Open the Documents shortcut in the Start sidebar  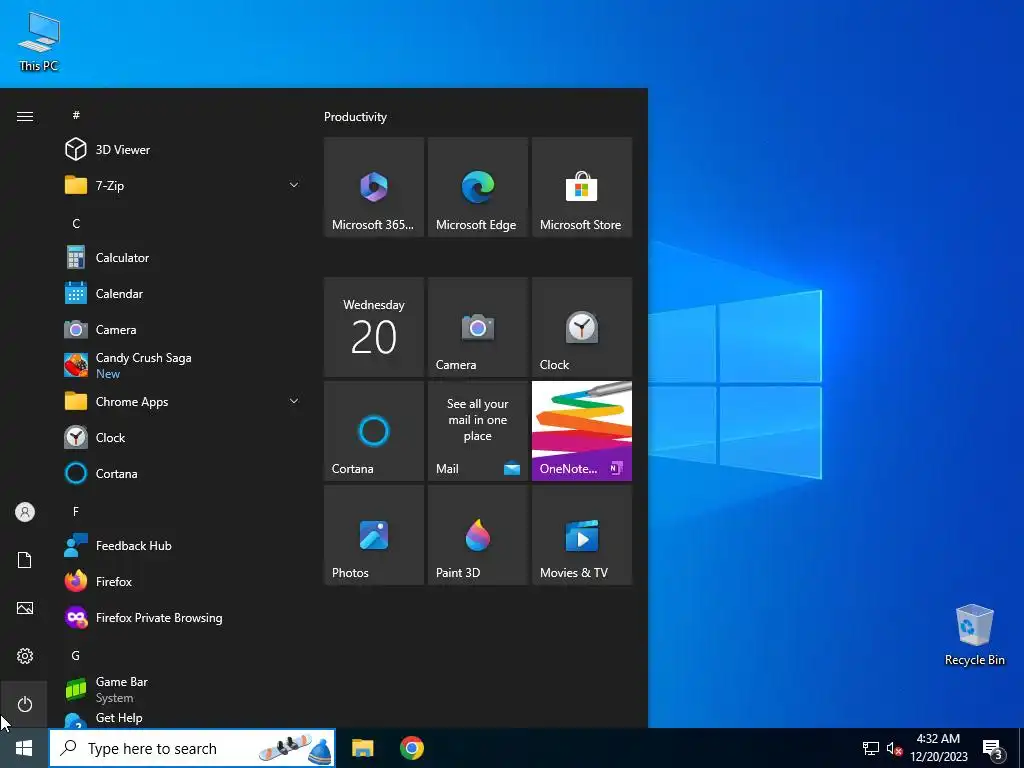point(25,560)
